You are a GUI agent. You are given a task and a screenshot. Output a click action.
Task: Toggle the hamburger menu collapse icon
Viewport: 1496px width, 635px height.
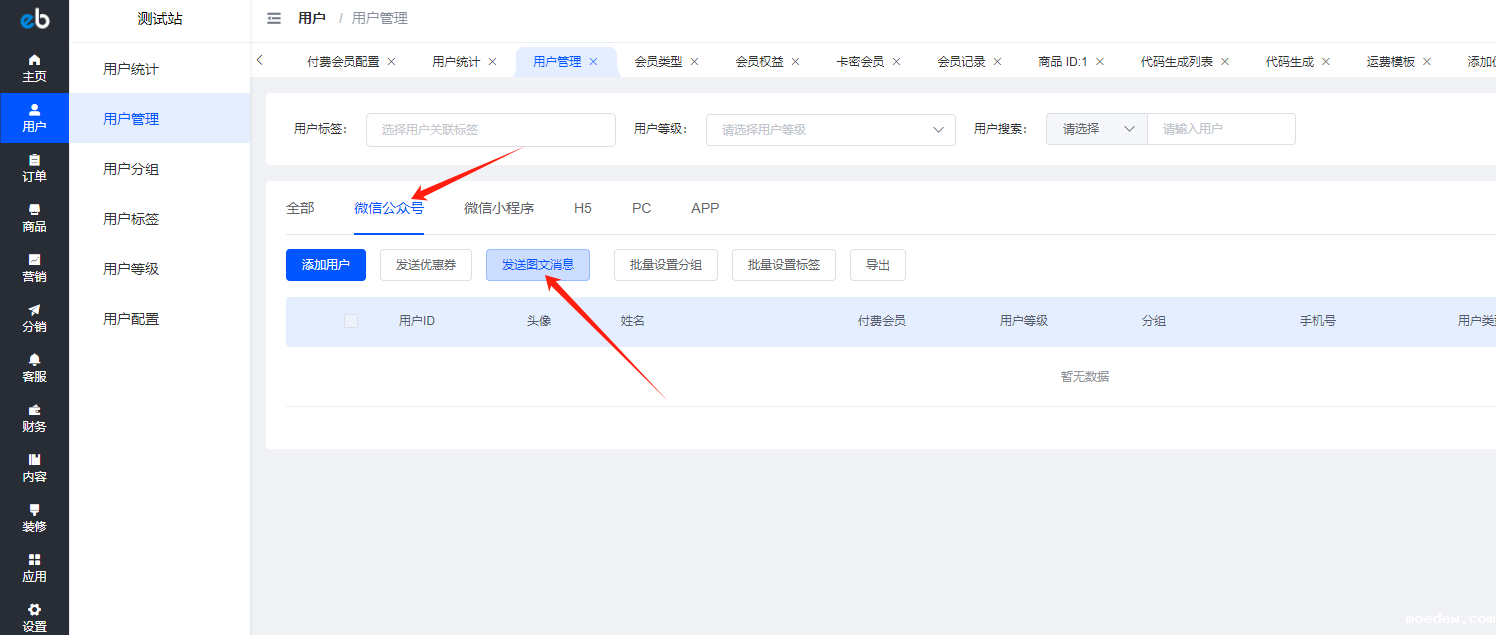274,18
